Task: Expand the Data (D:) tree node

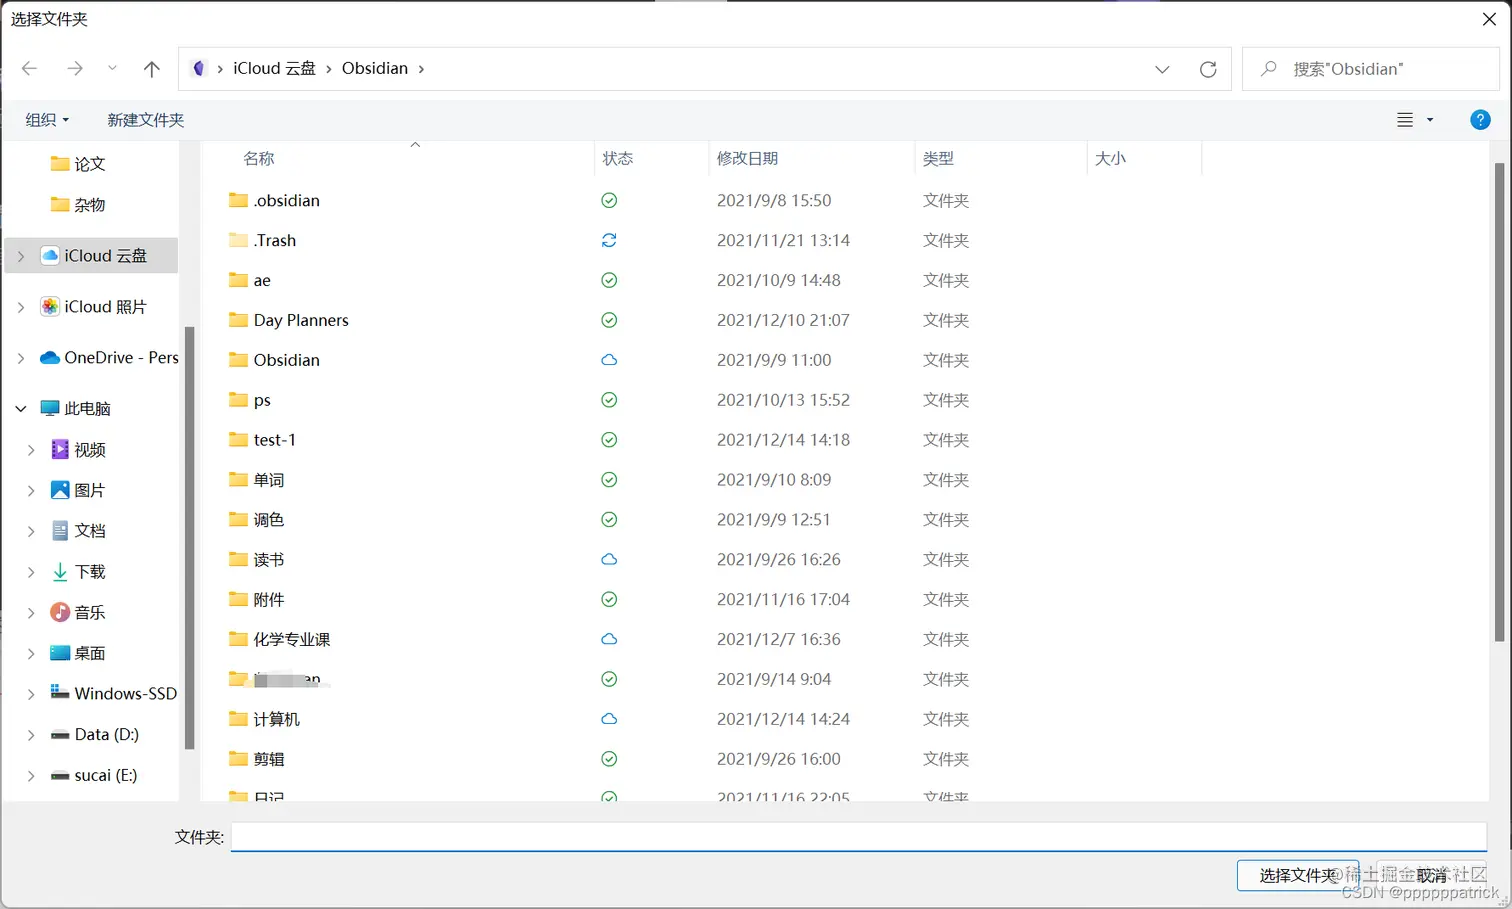Action: 31,734
